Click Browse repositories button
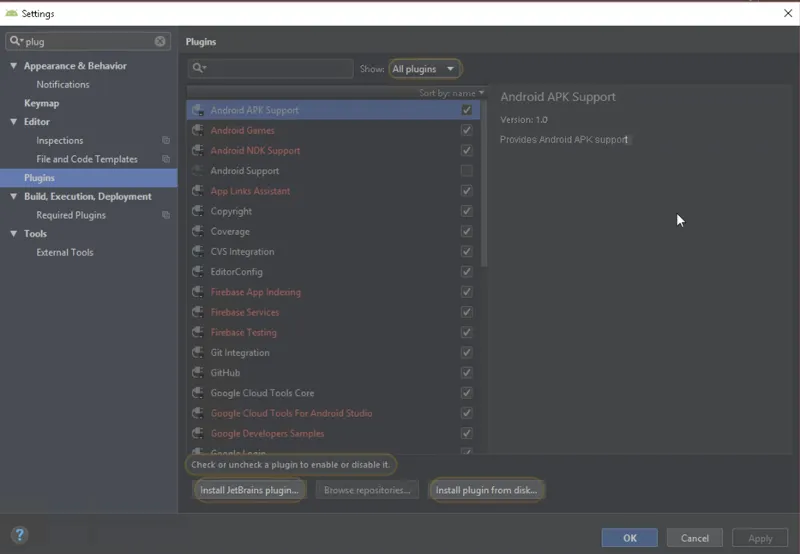This screenshot has height=554, width=800. coord(367,490)
